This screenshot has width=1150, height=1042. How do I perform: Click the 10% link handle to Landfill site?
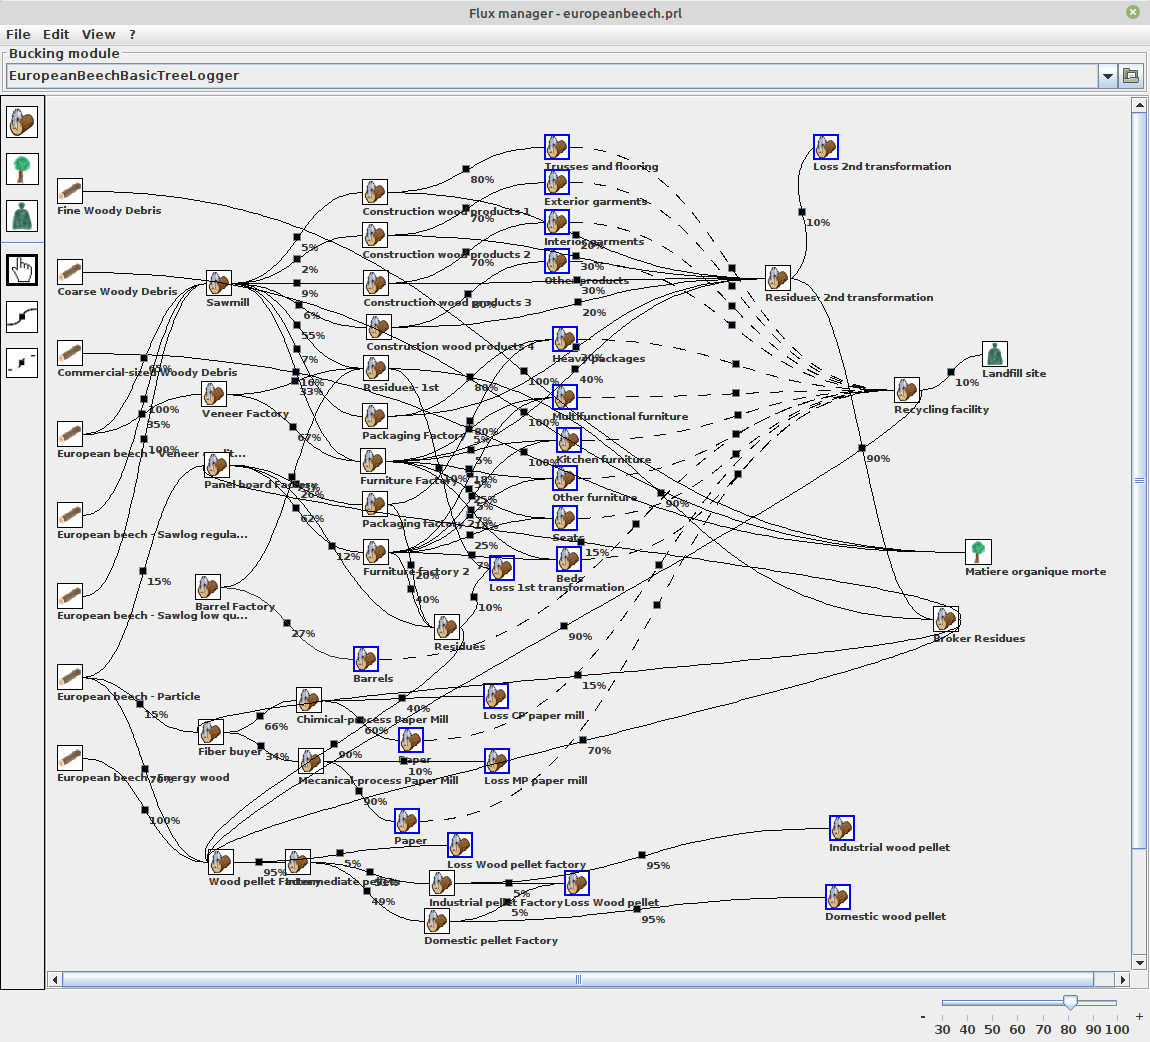(951, 372)
